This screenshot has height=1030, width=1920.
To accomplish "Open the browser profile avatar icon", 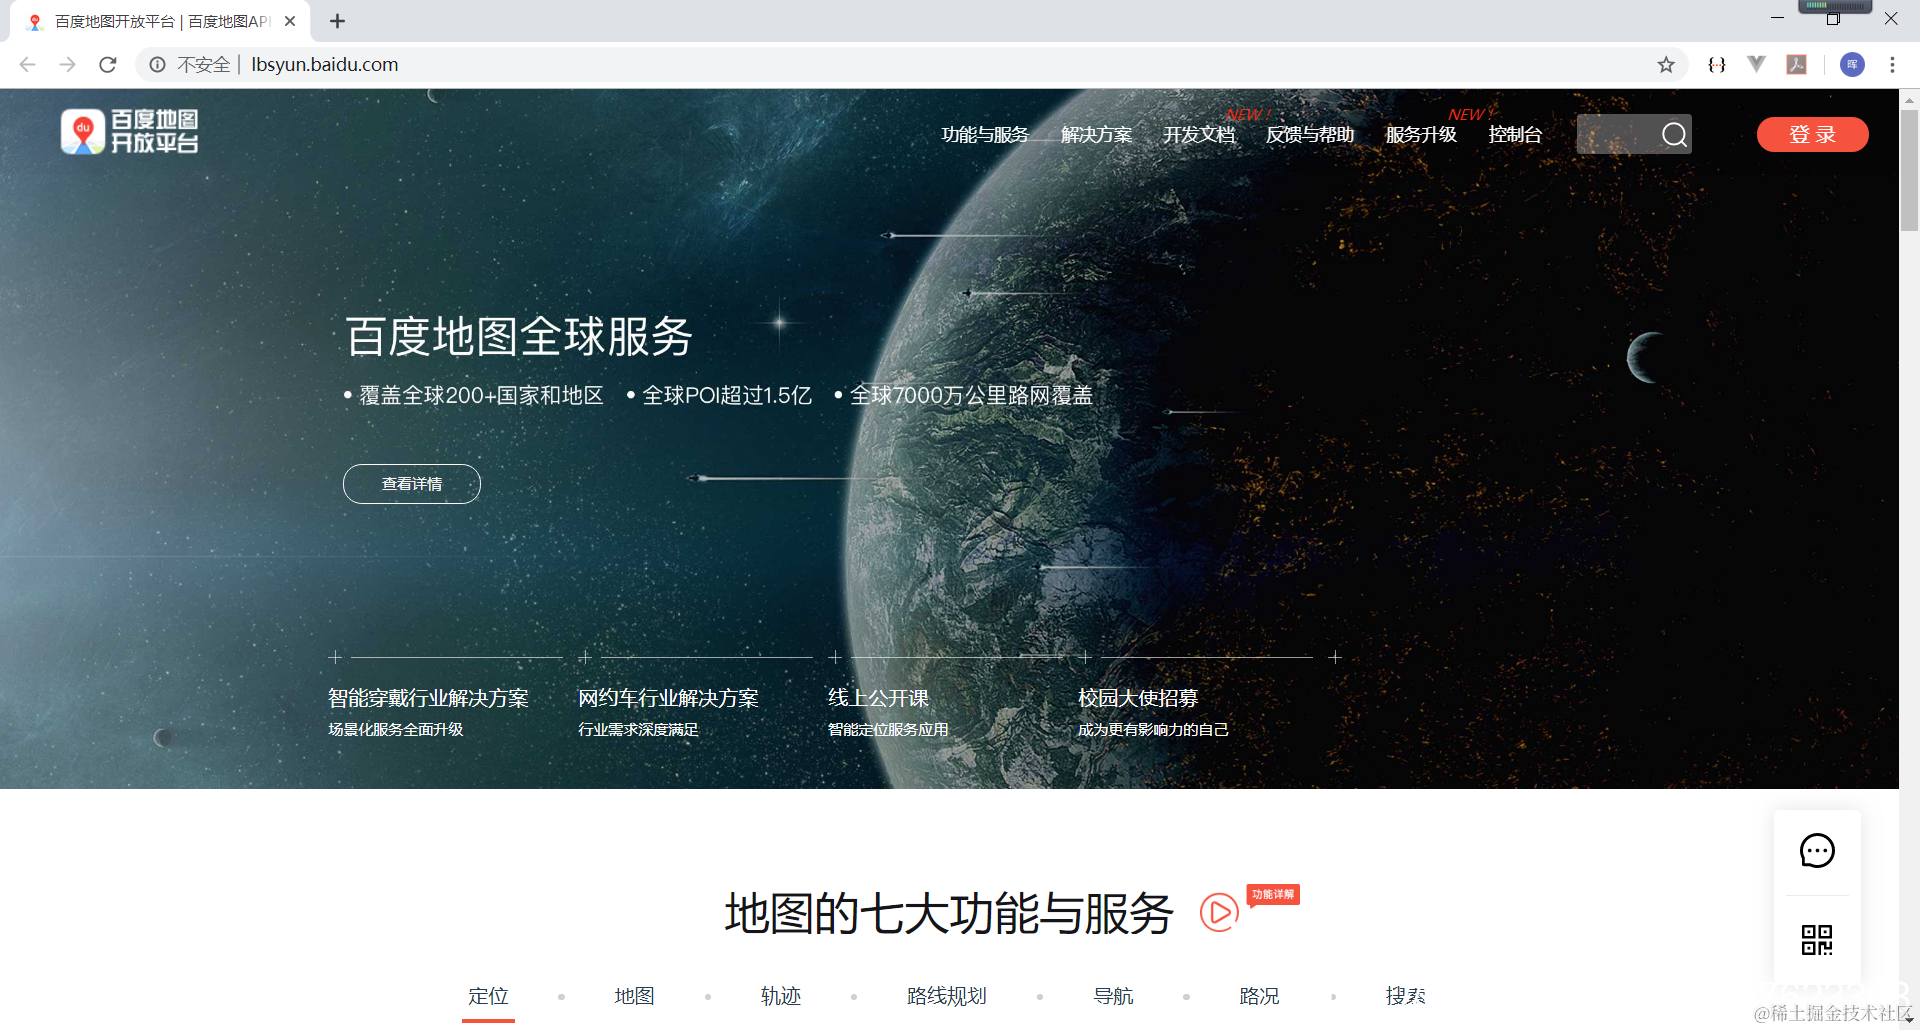I will [1852, 64].
